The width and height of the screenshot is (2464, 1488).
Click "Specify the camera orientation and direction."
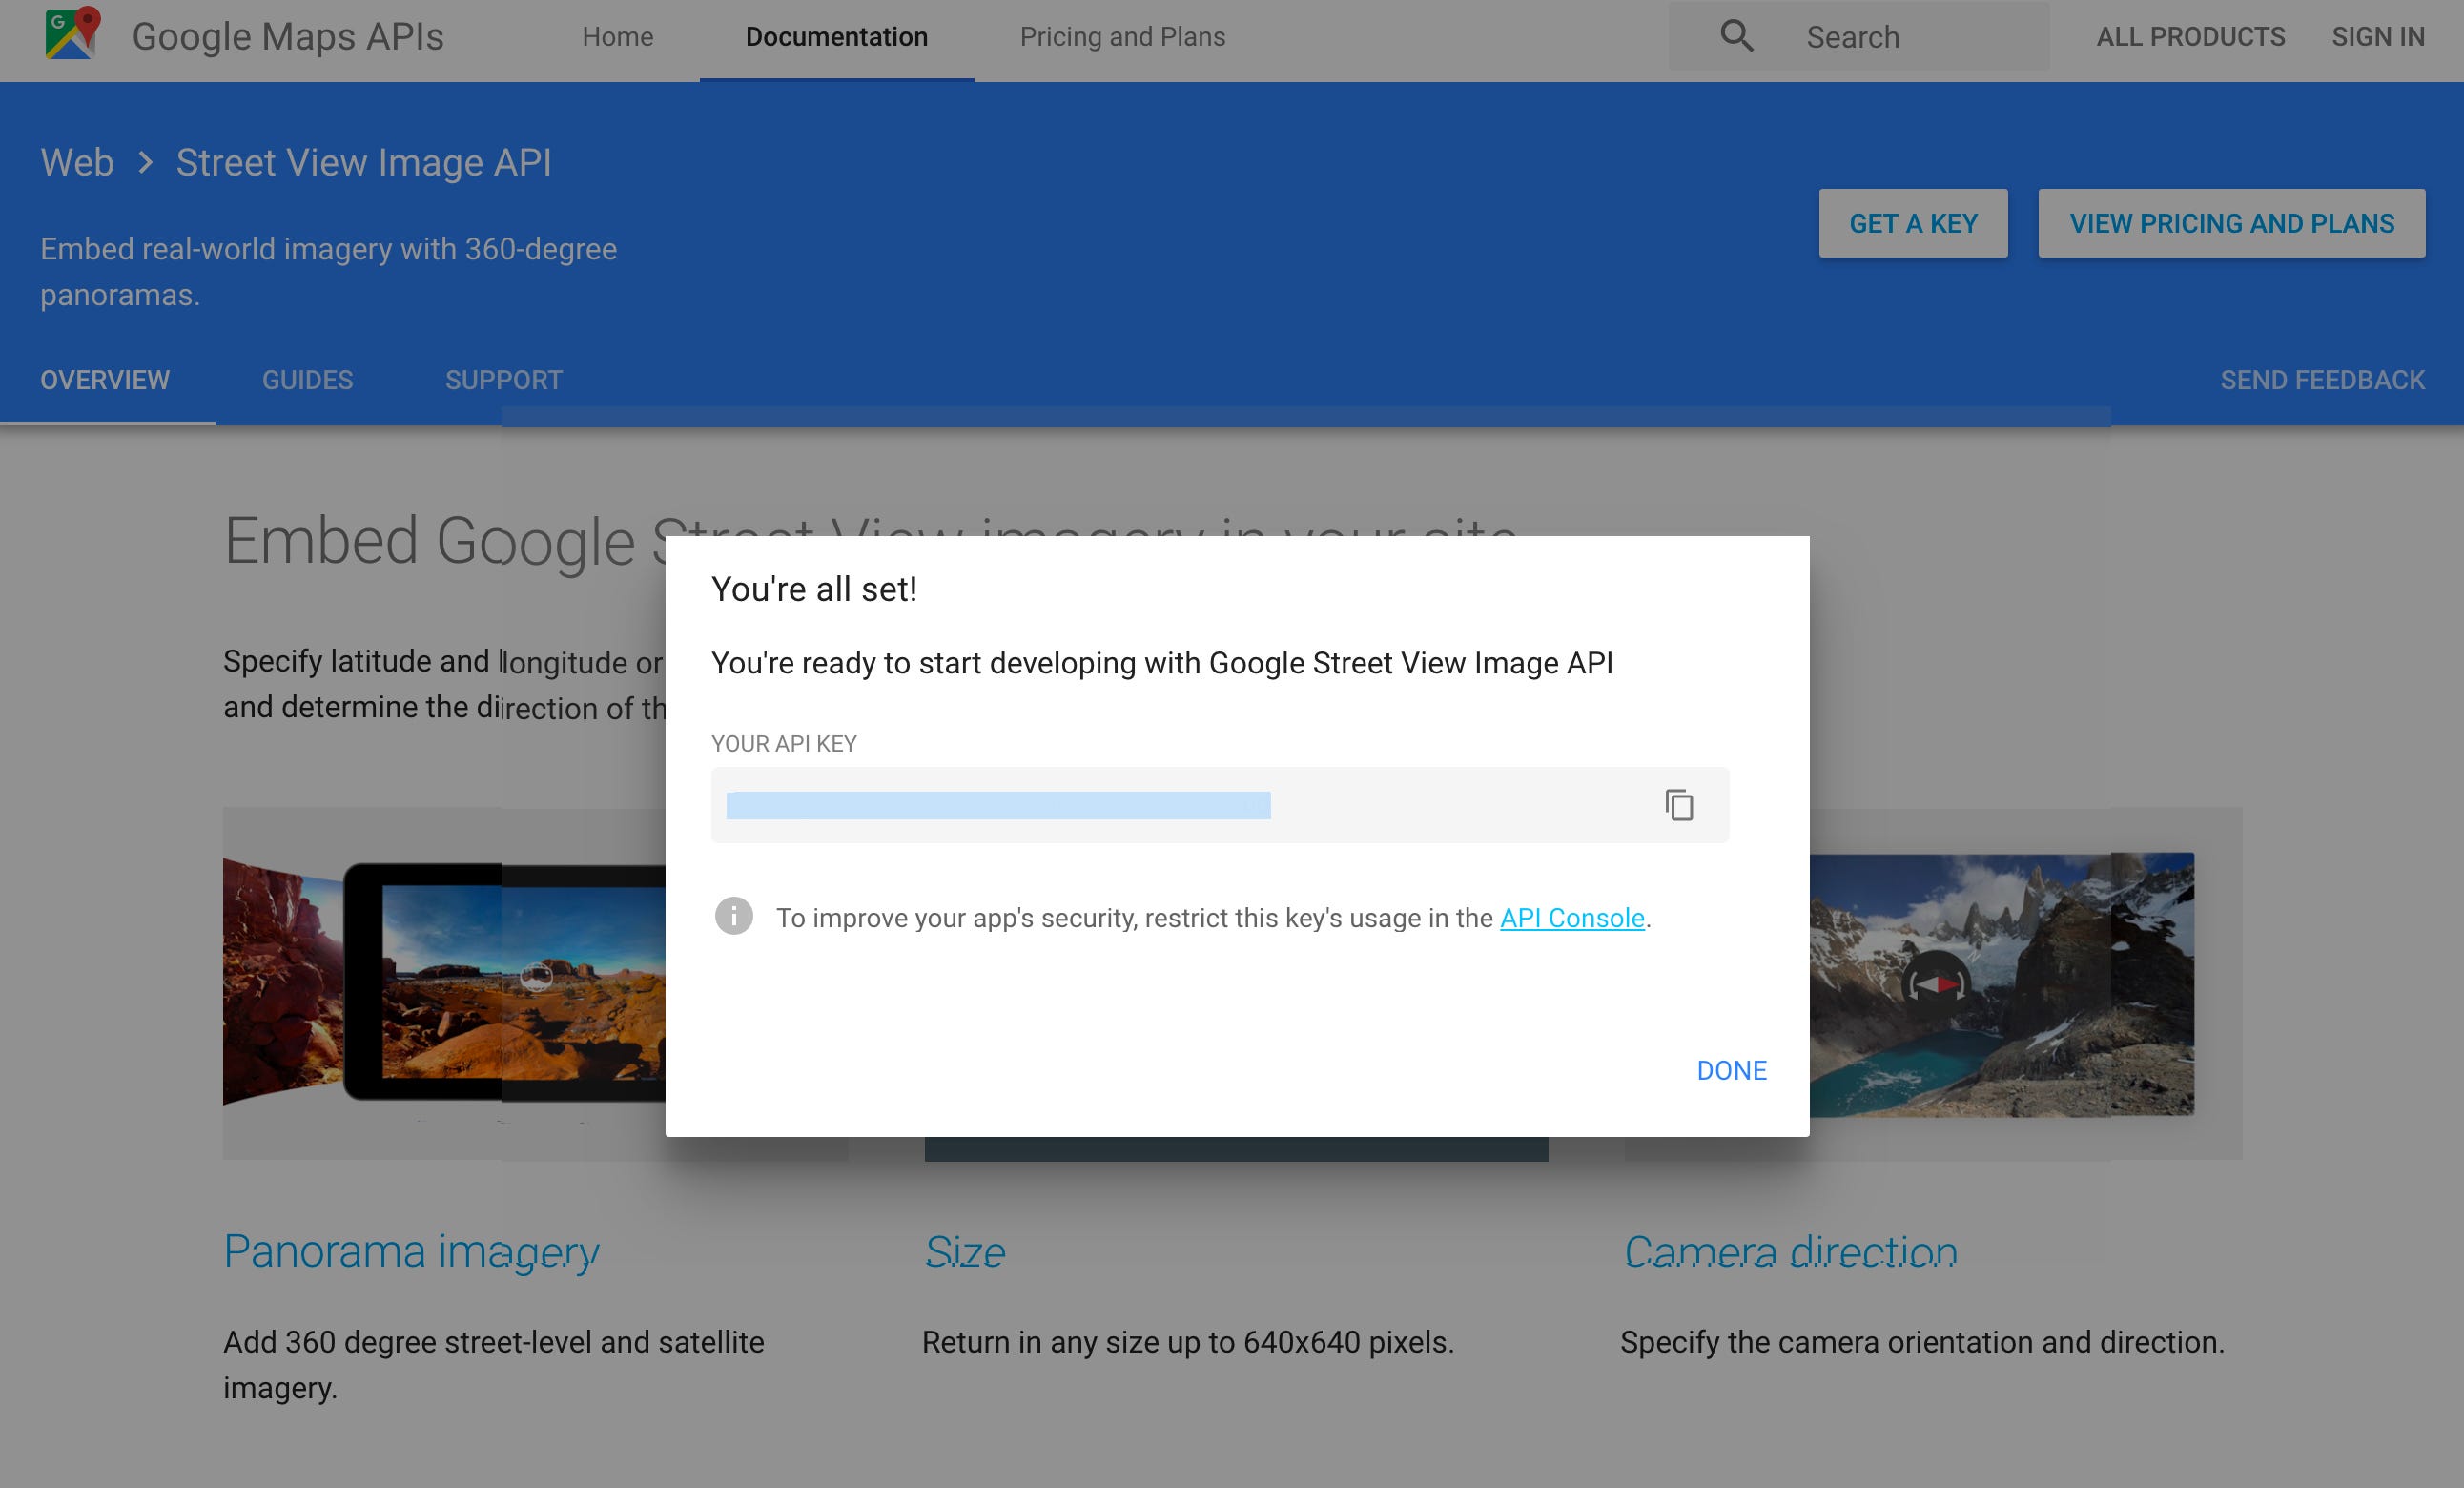point(1922,1342)
